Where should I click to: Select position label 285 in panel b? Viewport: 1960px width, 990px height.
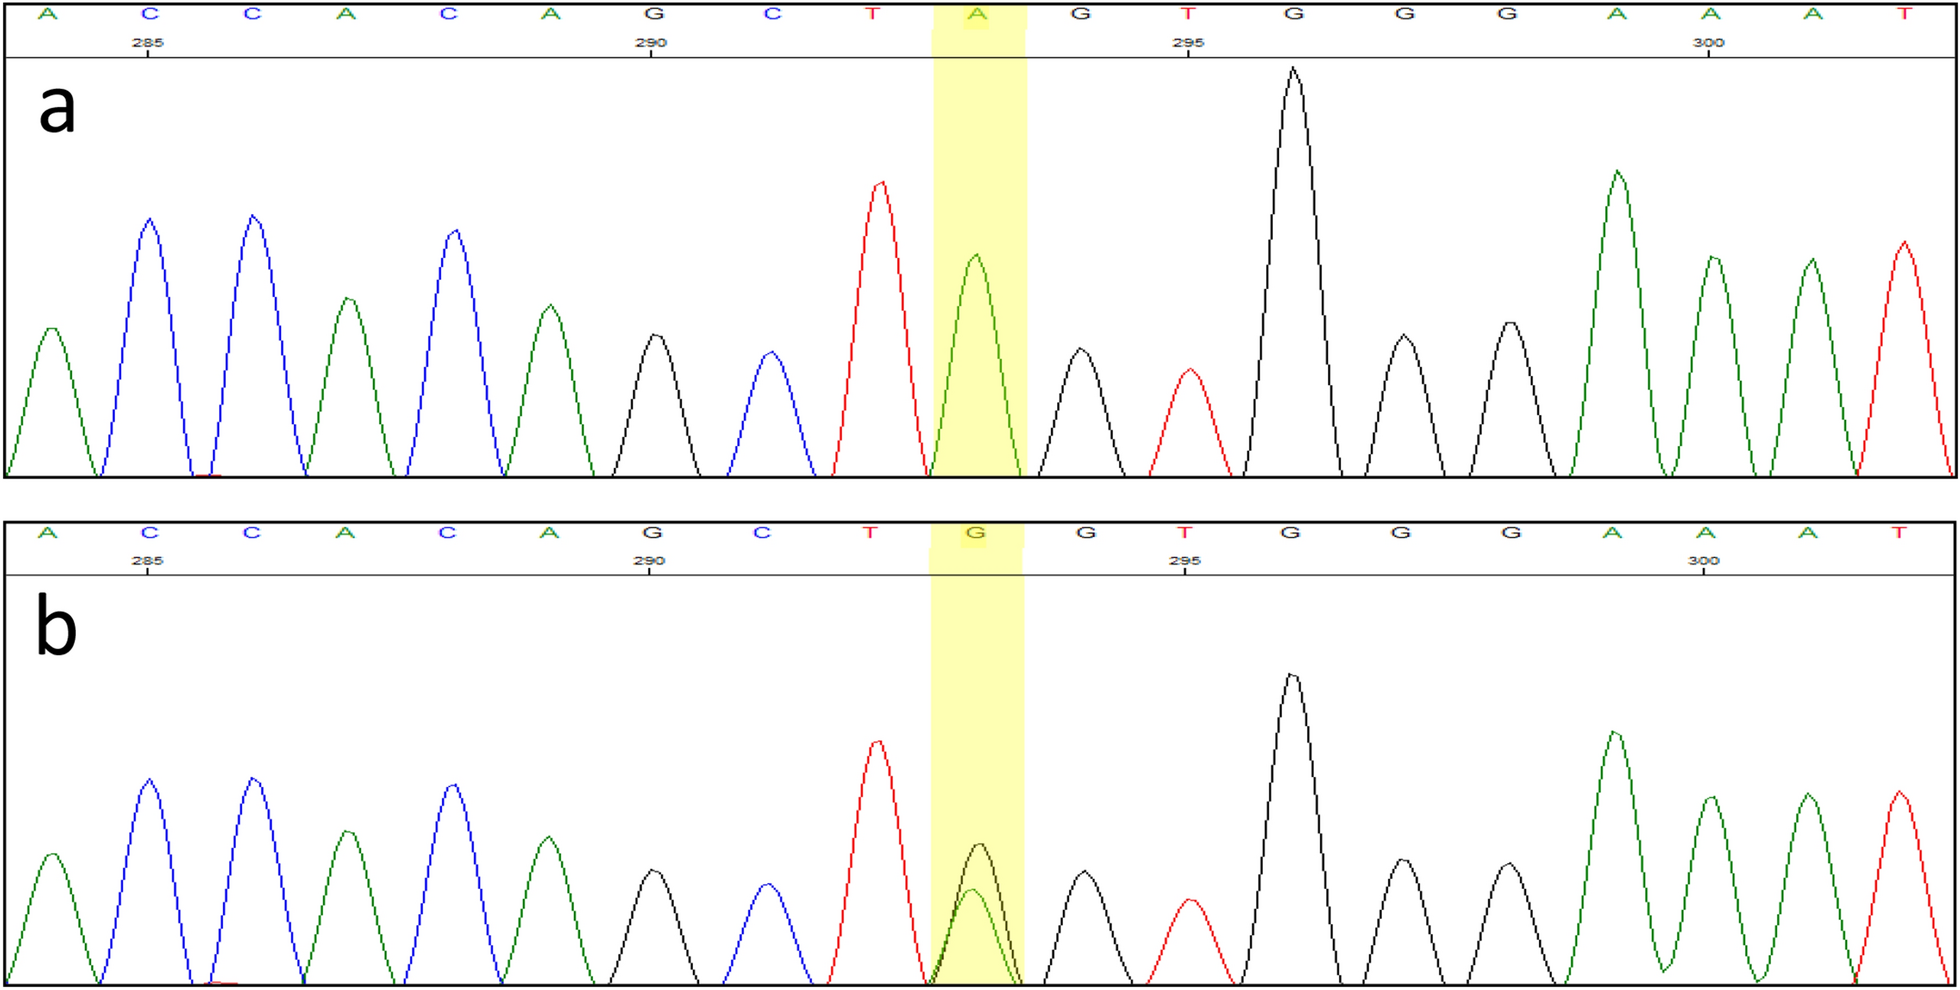tap(147, 561)
